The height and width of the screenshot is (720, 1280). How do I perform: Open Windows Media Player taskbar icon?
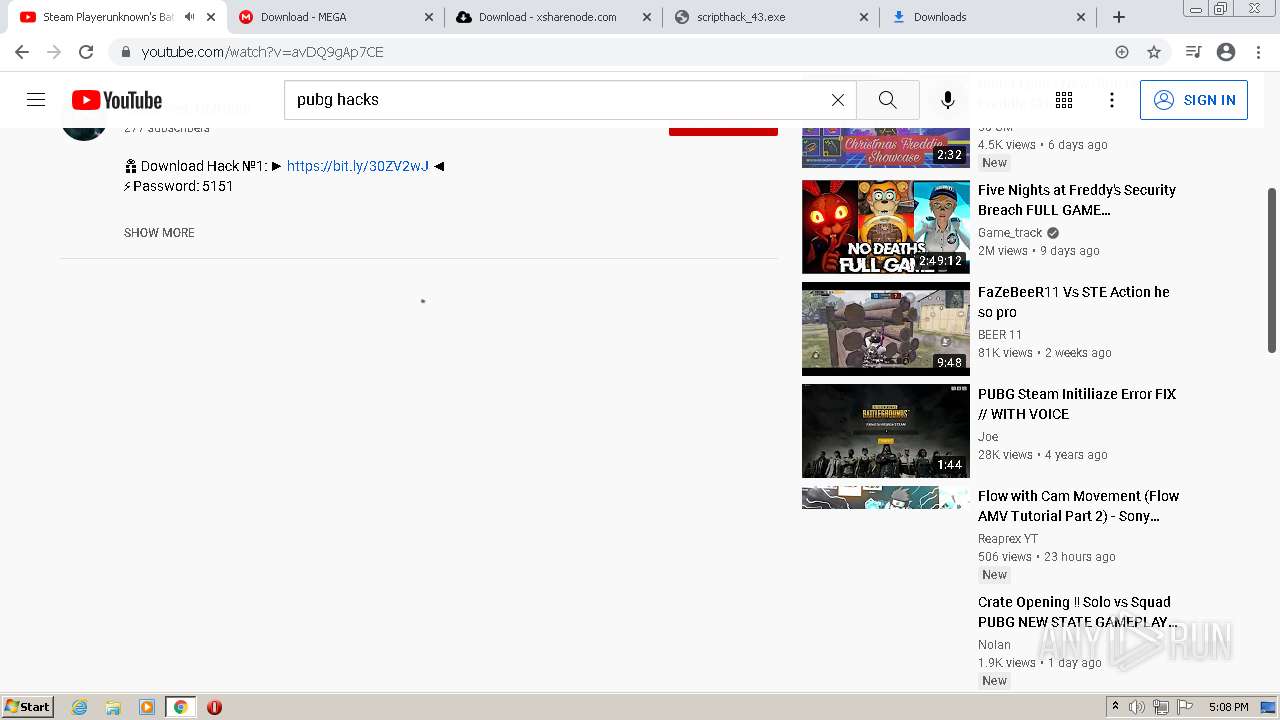tap(147, 707)
